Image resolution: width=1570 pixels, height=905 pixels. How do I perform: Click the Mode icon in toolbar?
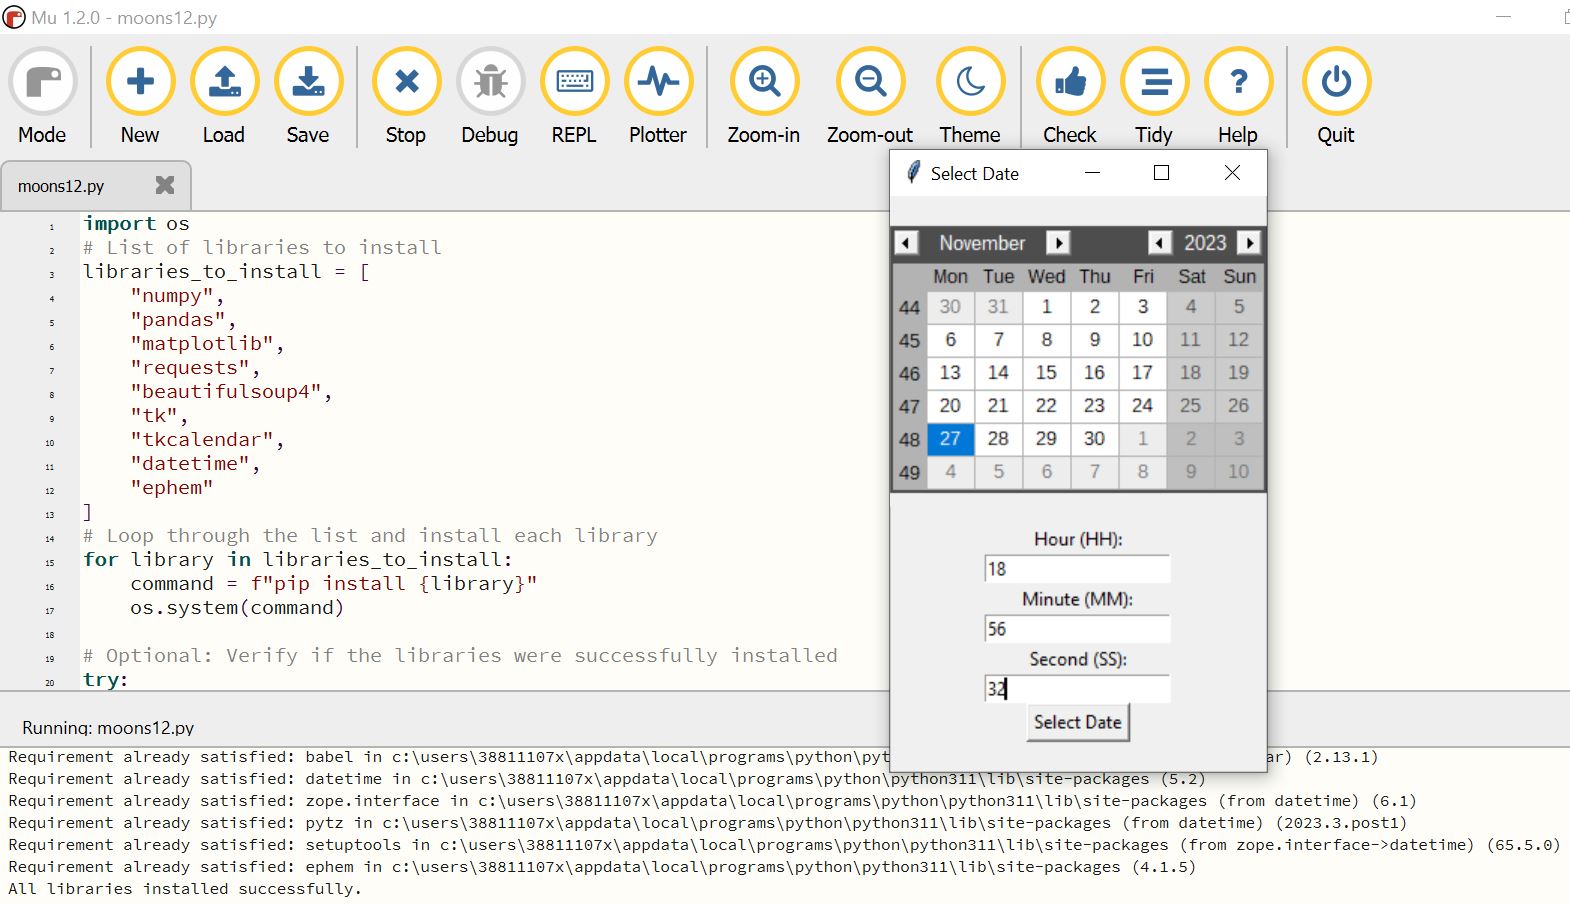42,82
